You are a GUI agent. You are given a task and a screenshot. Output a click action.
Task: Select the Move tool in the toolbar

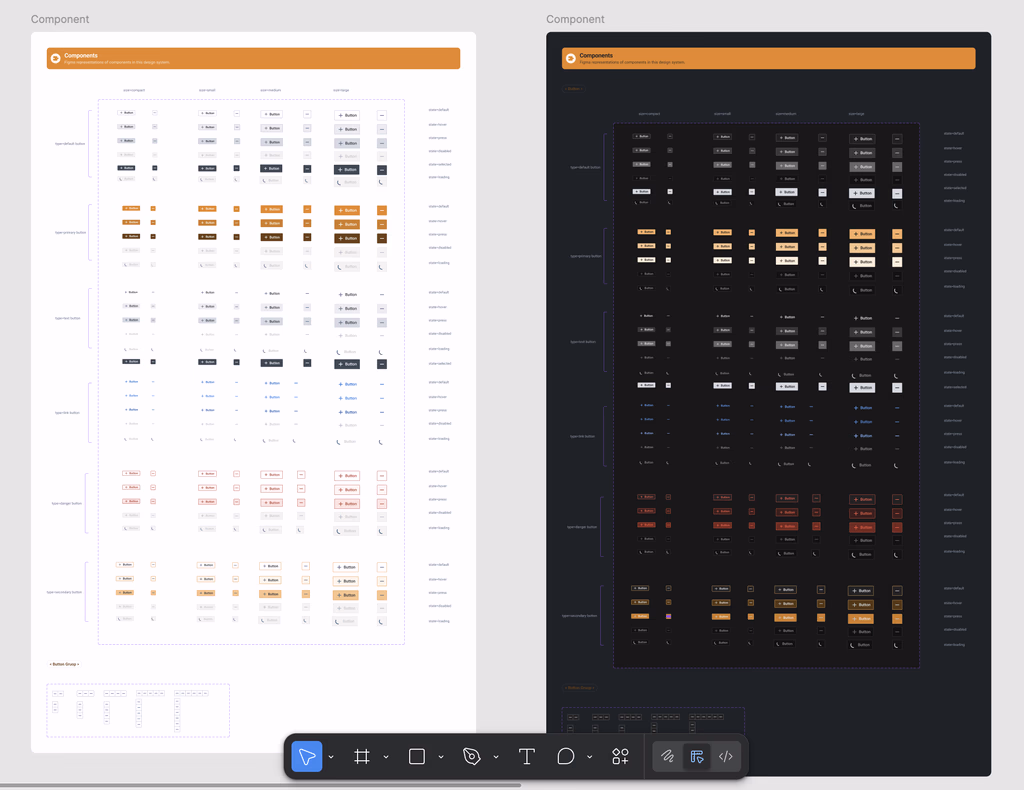pos(306,756)
